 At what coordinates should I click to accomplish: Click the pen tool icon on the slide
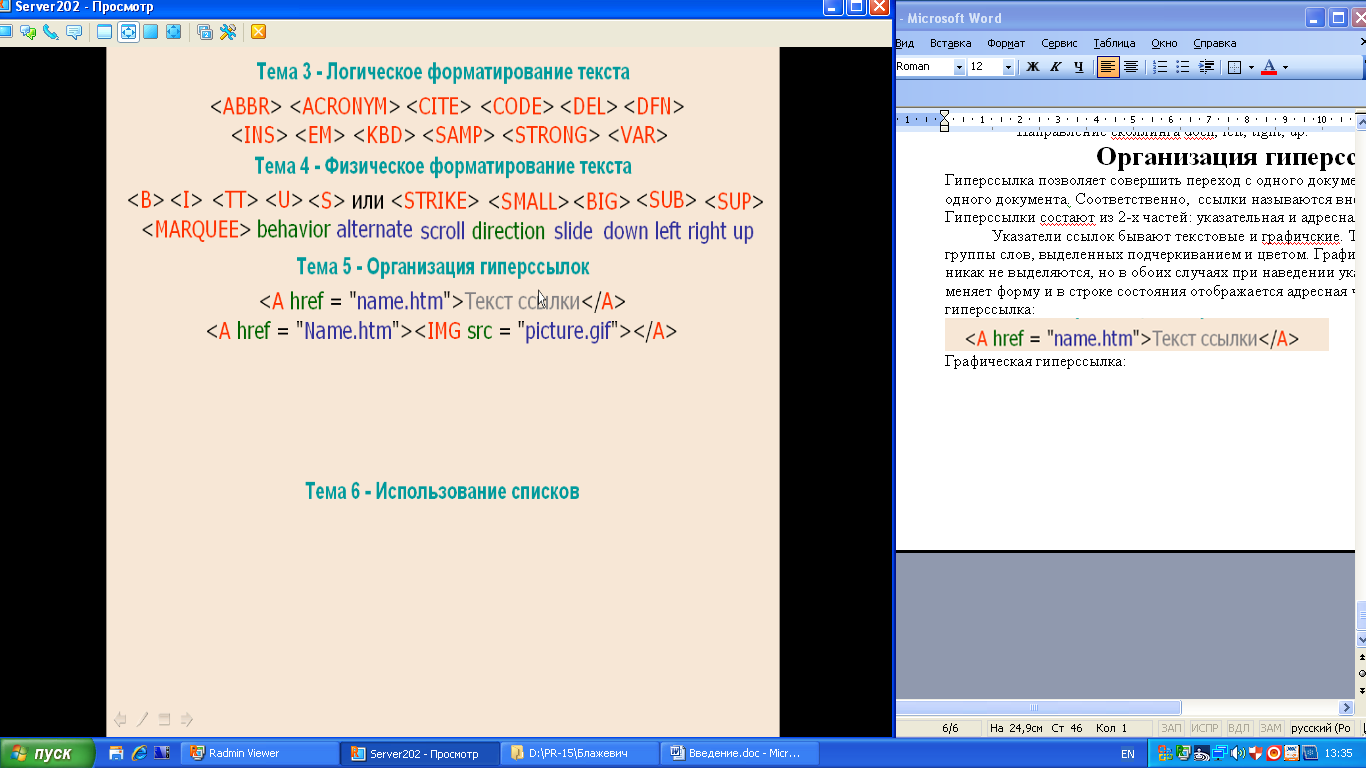pyautogui.click(x=142, y=719)
